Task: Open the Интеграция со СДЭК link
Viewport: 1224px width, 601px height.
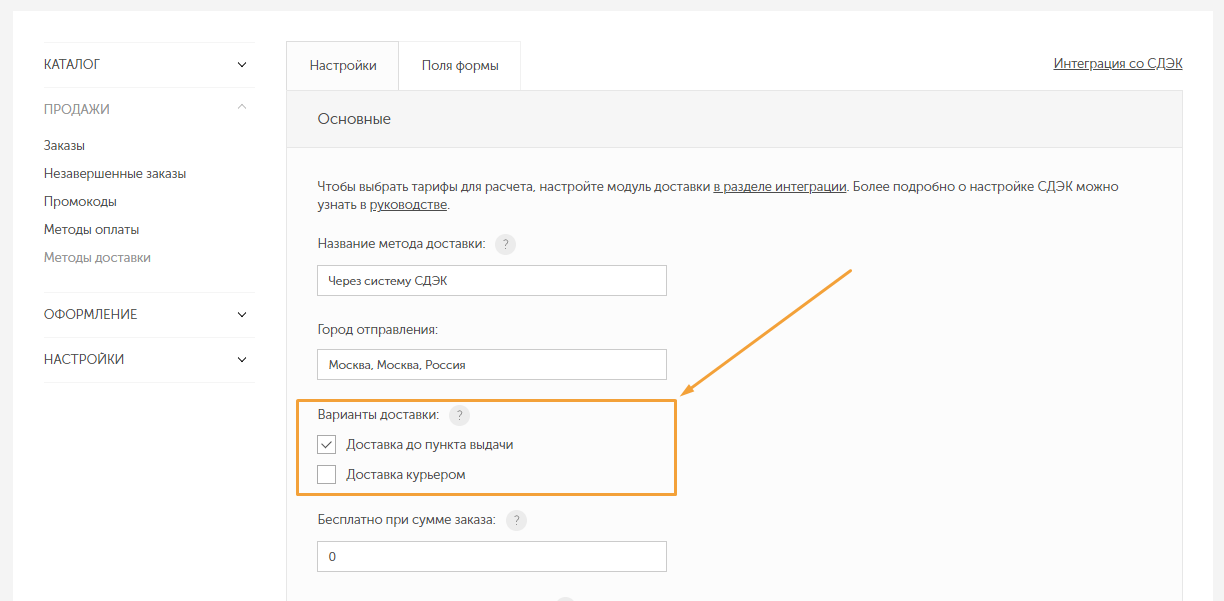Action: 1118,63
